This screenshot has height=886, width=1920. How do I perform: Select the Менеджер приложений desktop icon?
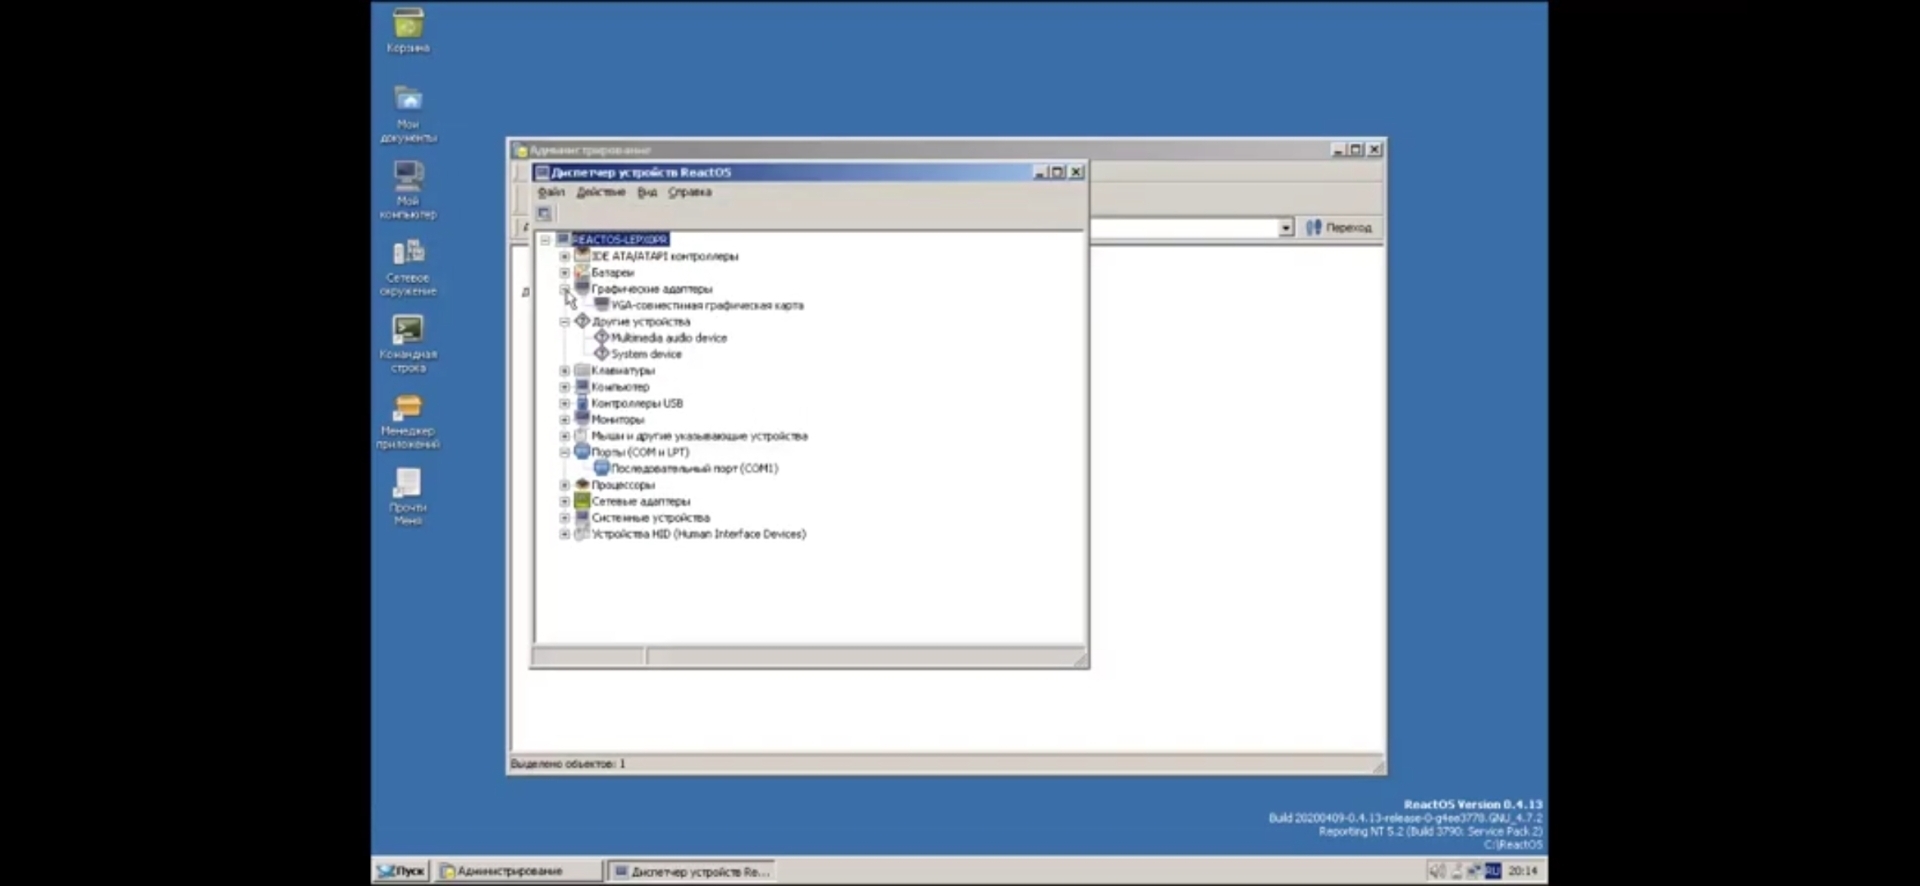(408, 407)
